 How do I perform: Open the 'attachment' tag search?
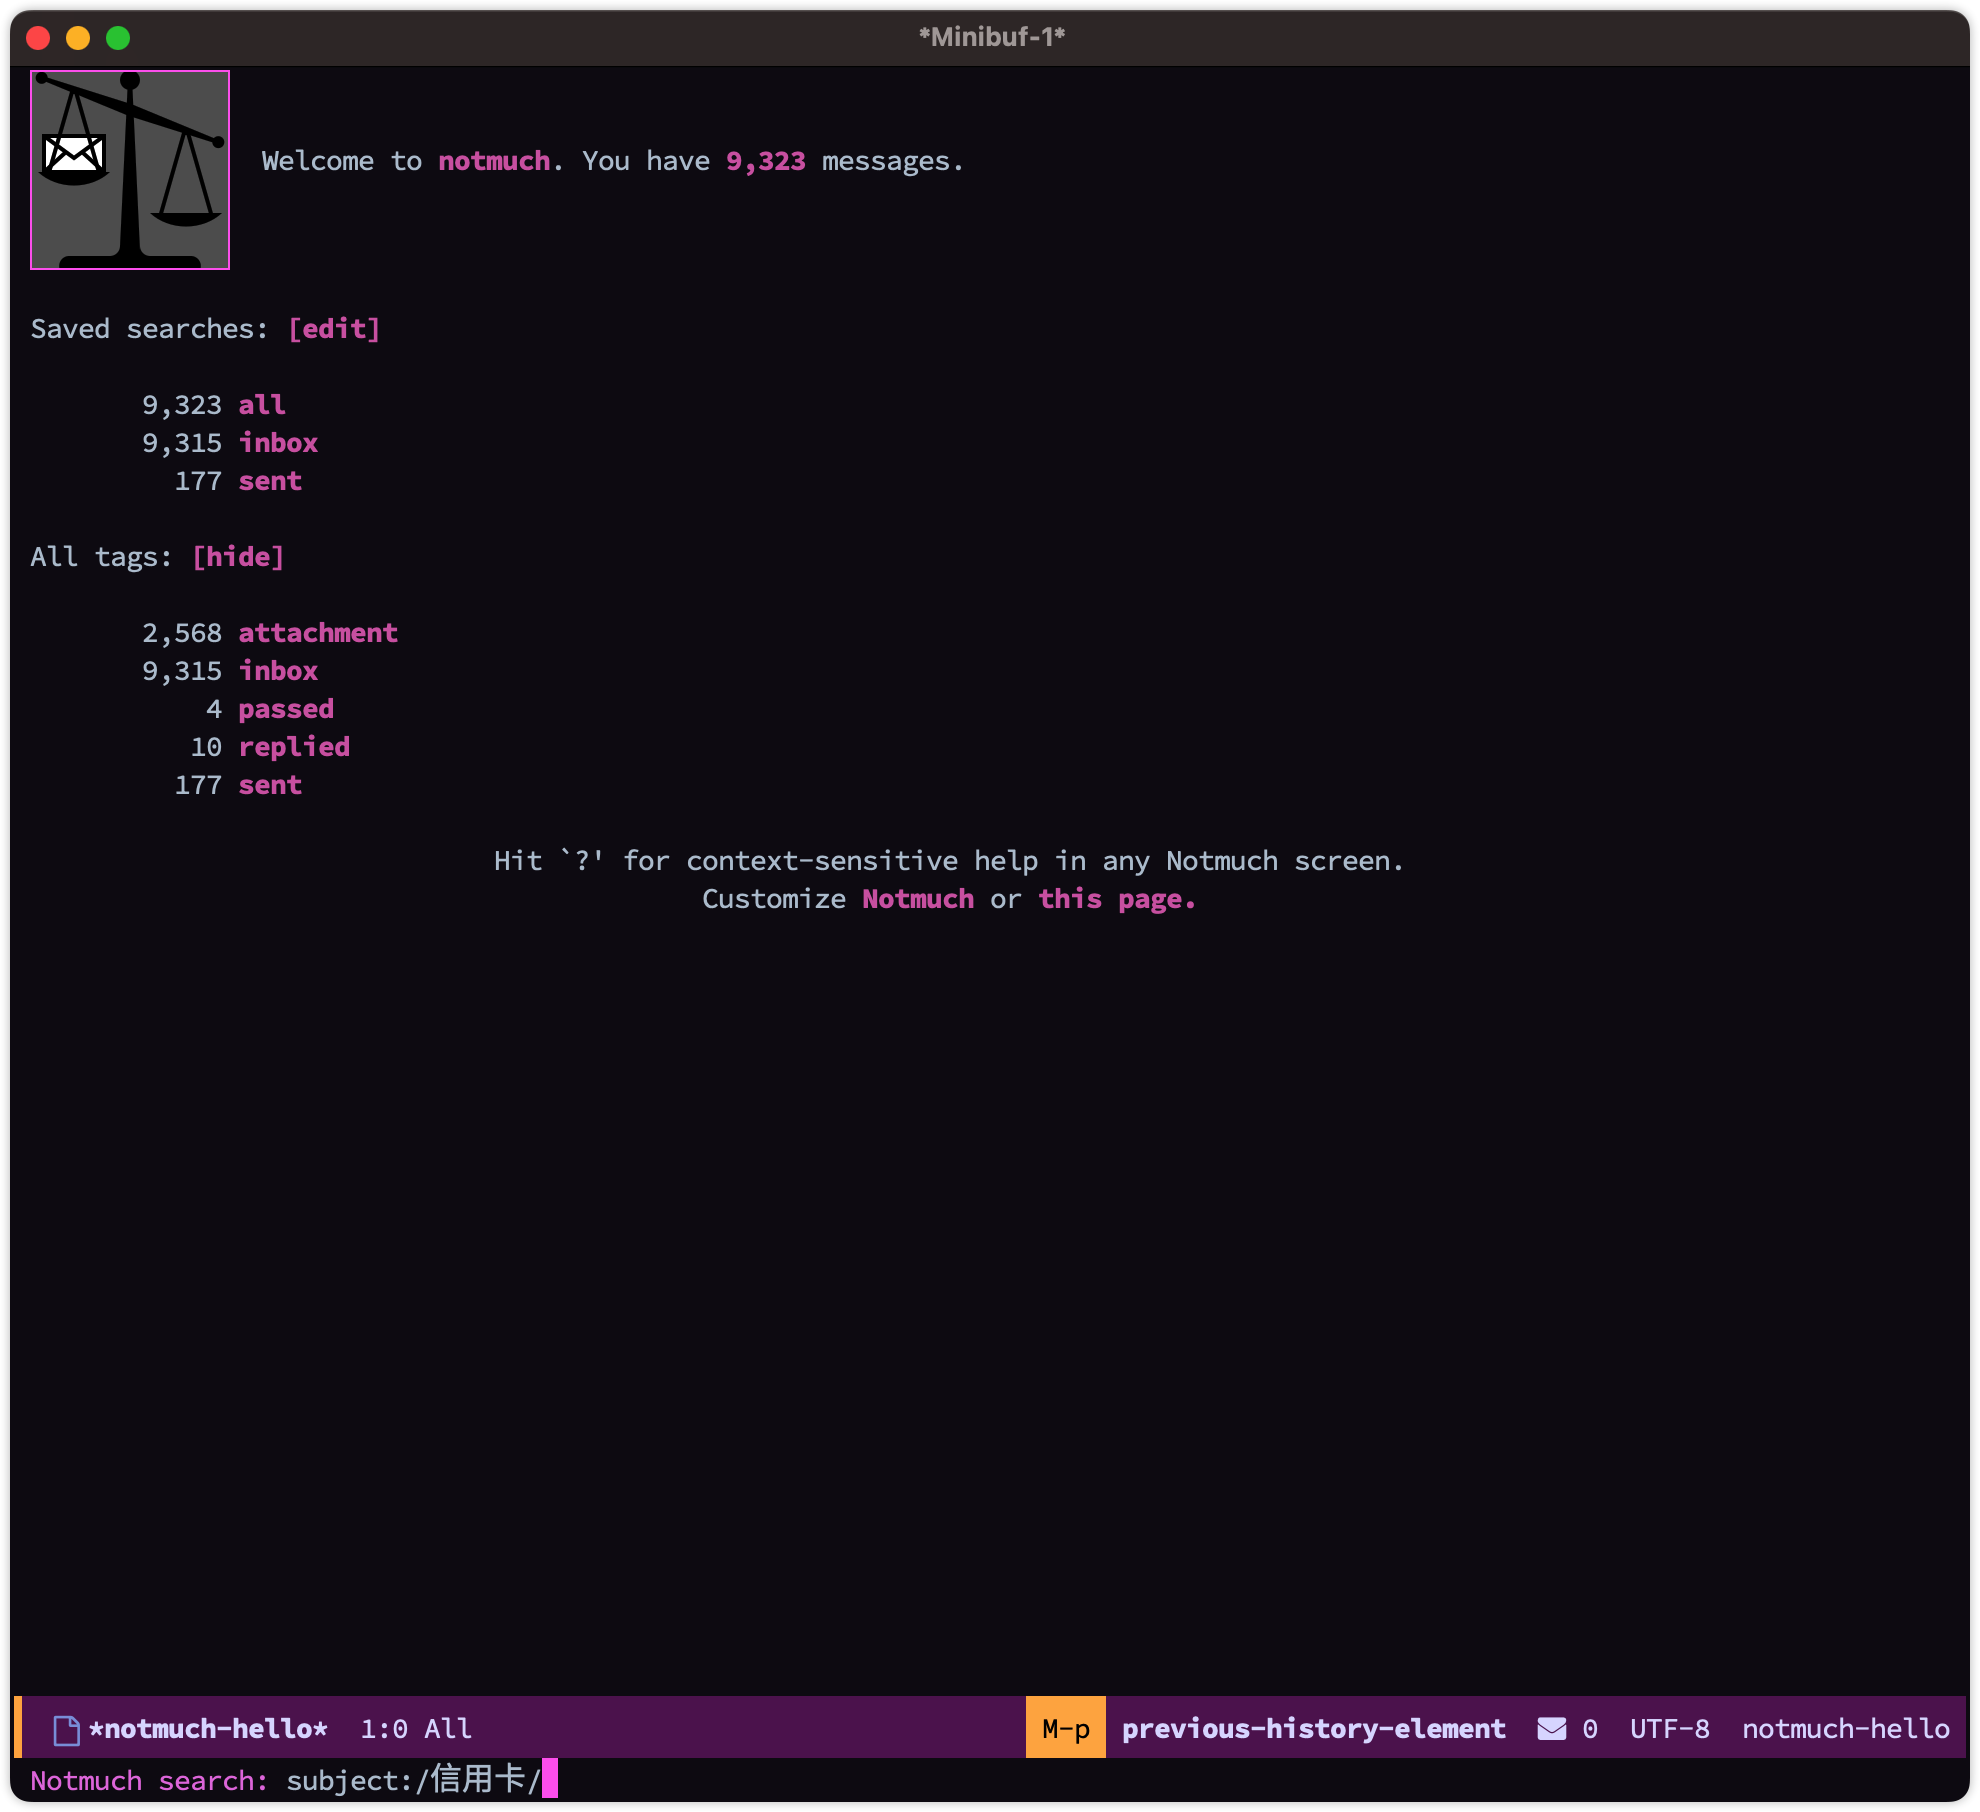(x=318, y=633)
